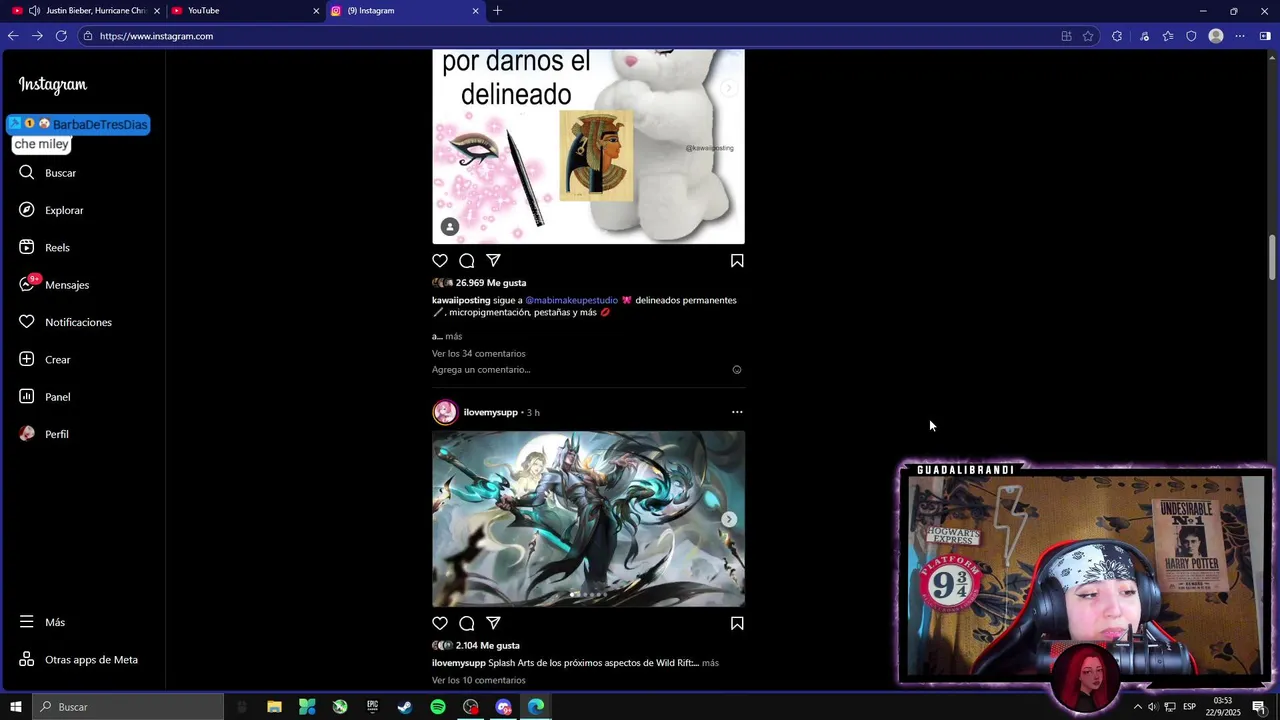Show tagged people on kawaiiposting image
The width and height of the screenshot is (1280, 720).
[x=450, y=227]
